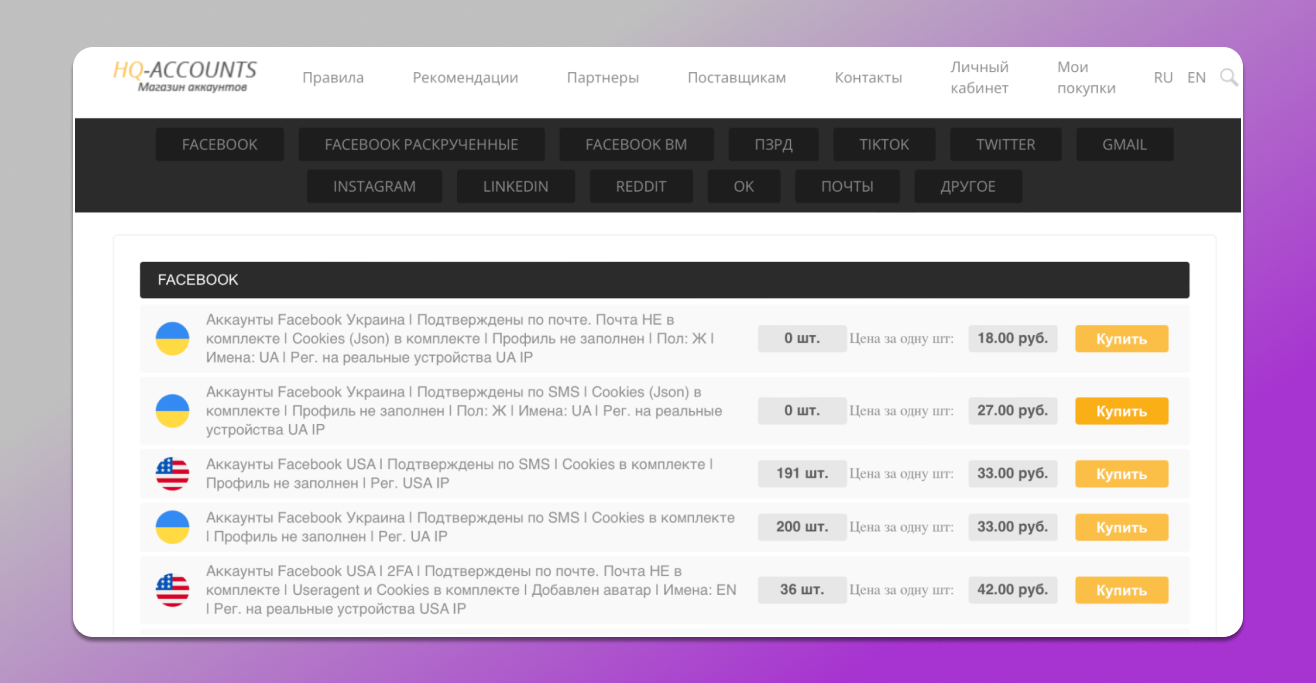Screen dimensions: 1316x683
Task: Switch site language to EN
Action: (x=1196, y=77)
